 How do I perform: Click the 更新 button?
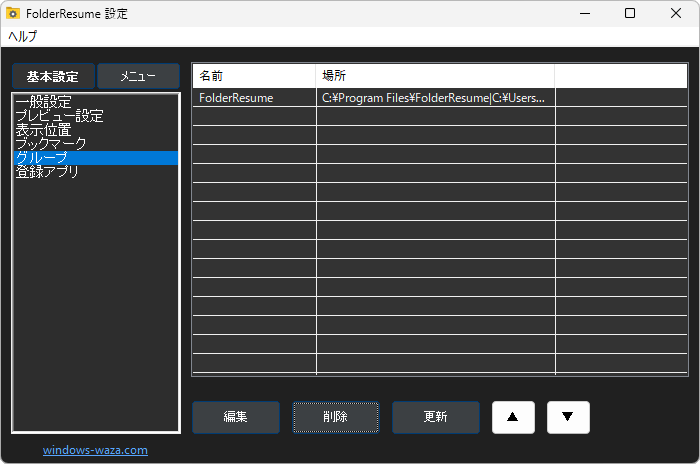(x=436, y=417)
